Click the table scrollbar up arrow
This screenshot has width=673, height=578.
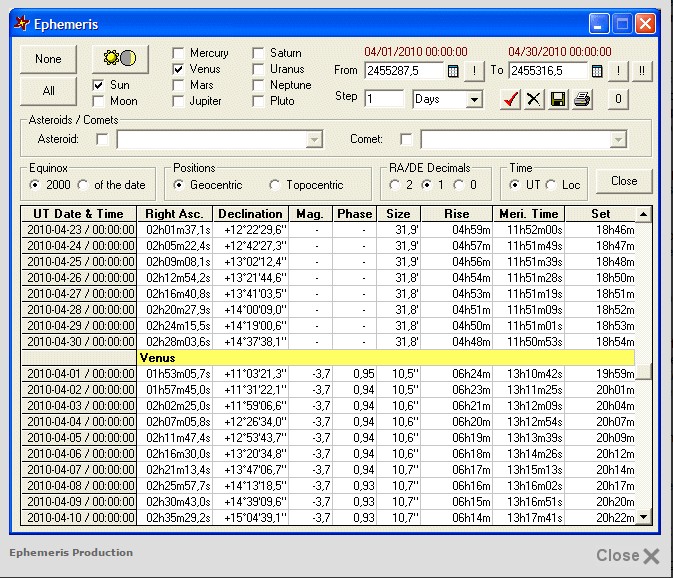point(643,214)
